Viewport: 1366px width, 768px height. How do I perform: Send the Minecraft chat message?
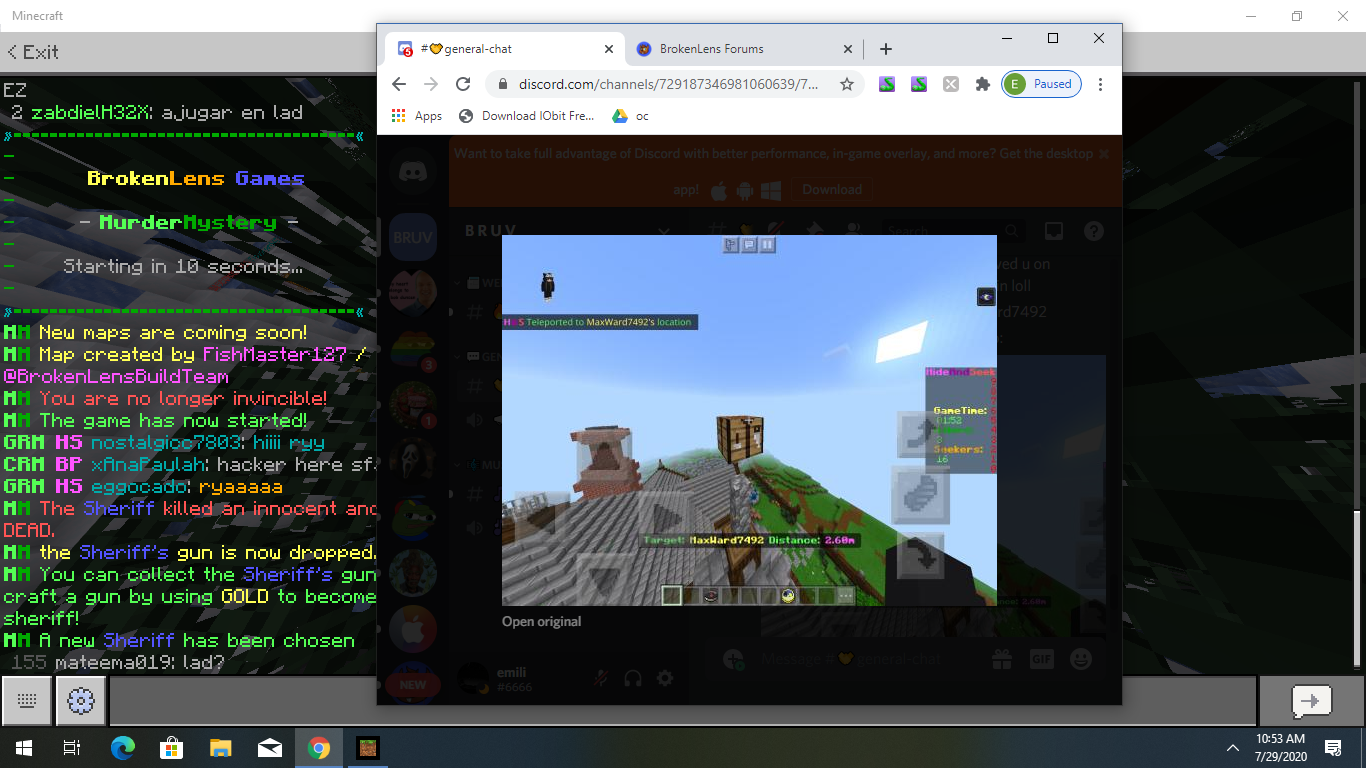[1311, 701]
